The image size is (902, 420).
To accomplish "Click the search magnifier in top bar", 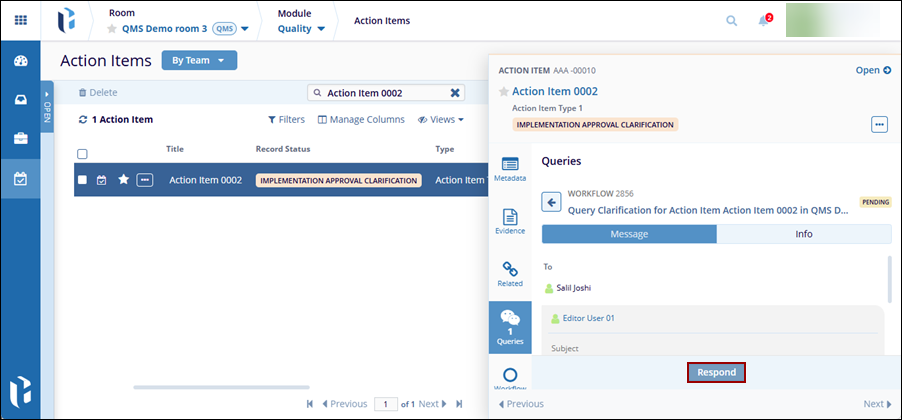I will point(732,20).
